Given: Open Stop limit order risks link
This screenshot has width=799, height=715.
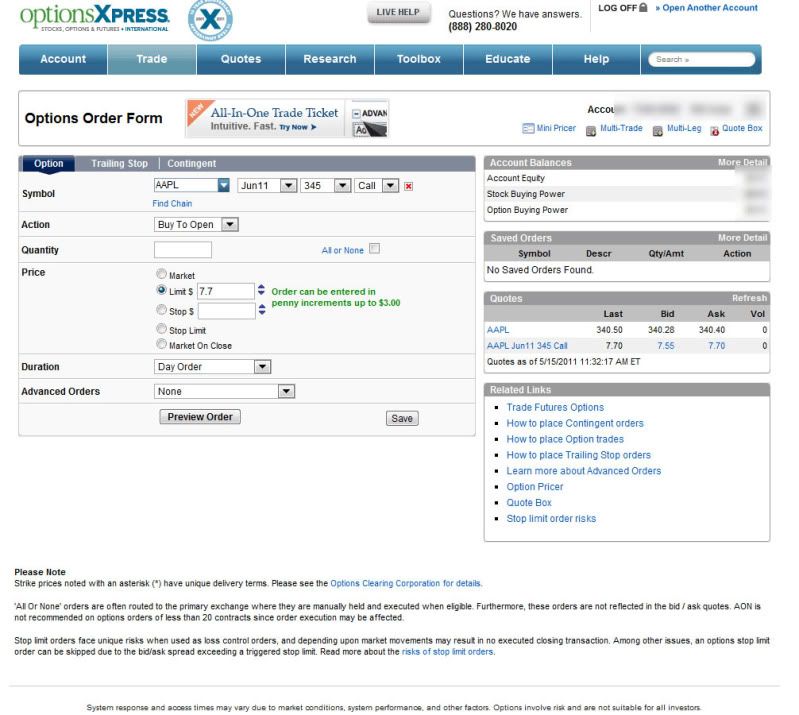Looking at the screenshot, I should (x=551, y=519).
